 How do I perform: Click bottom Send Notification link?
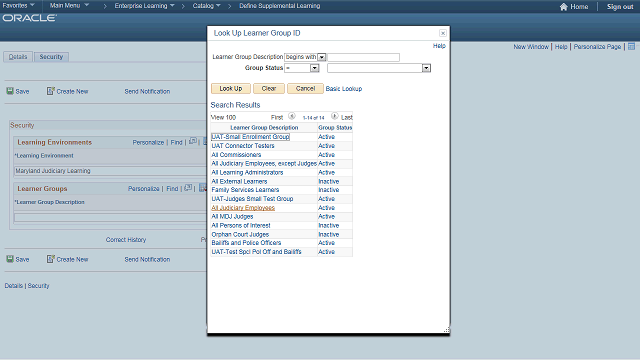coord(147,259)
